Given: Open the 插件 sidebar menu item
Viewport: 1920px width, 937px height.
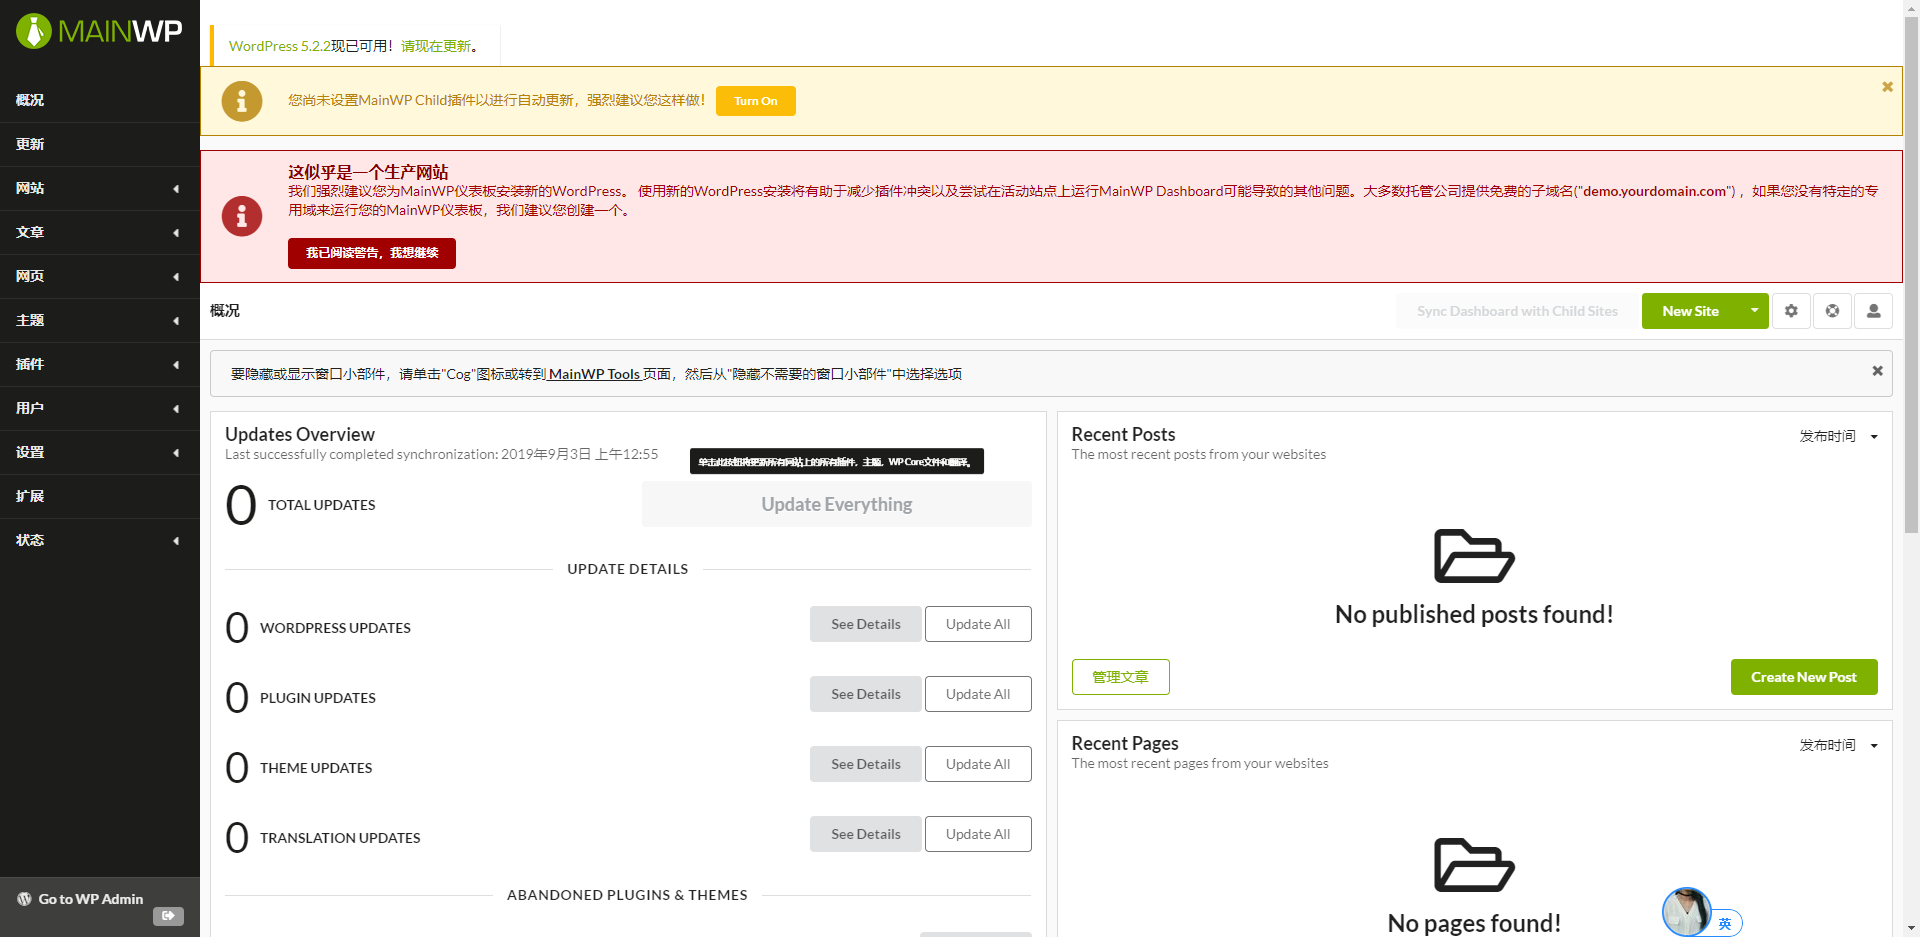Looking at the screenshot, I should [100, 364].
